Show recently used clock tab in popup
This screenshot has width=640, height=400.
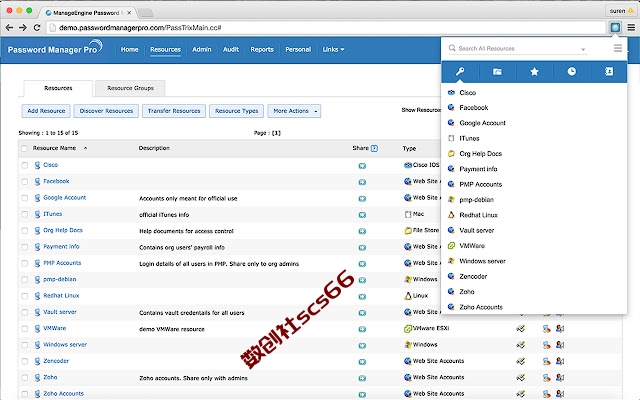(571, 72)
